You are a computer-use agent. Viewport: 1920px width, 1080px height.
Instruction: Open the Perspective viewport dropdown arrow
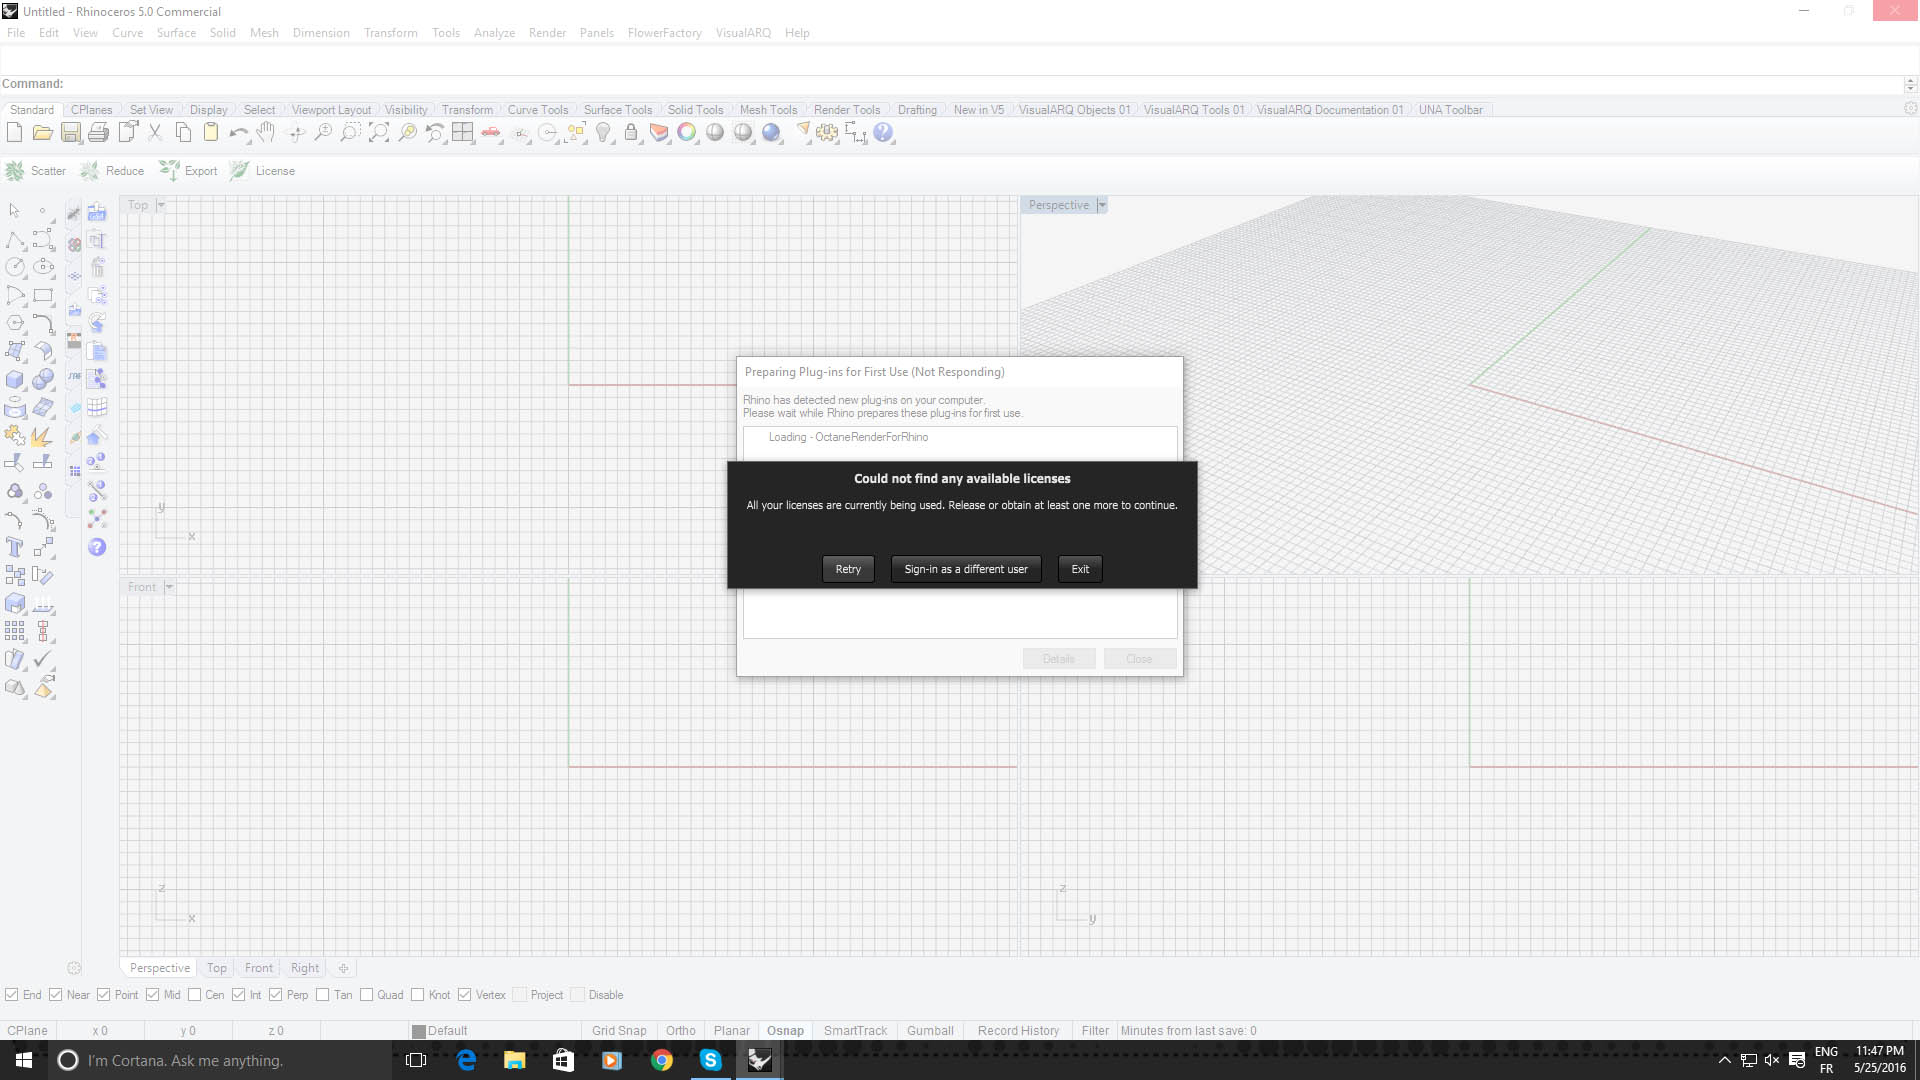[x=1102, y=205]
